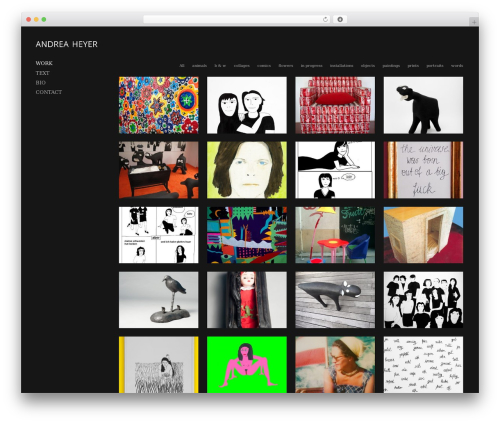The image size is (500, 423).
Task: Filter works by paintings
Action: [391, 66]
